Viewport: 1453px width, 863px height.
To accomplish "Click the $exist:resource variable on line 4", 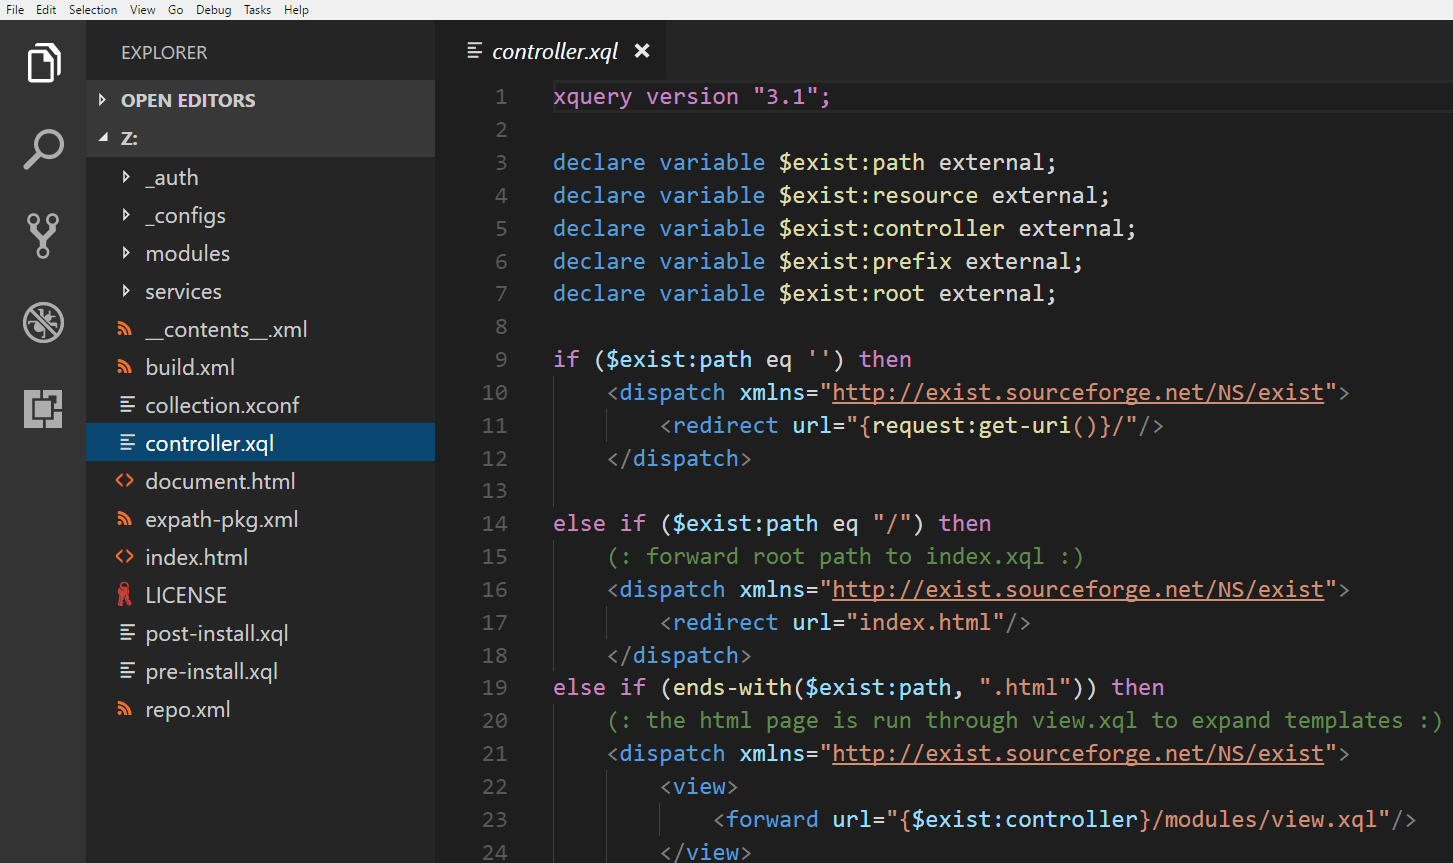I will click(879, 195).
